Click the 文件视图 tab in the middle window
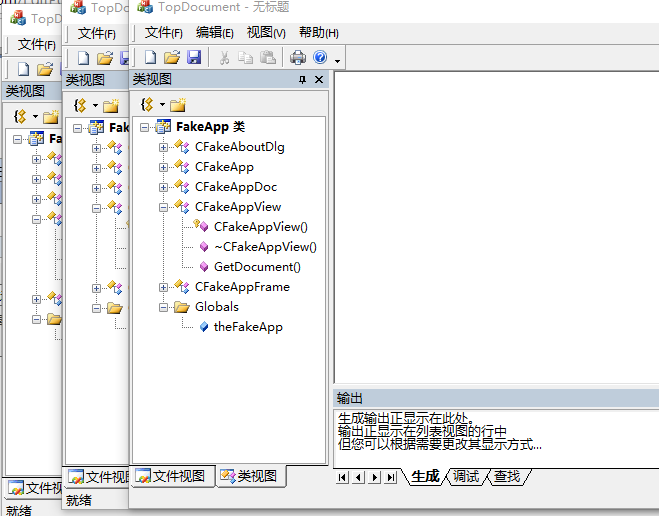Screen dimensions: 659x516 tap(99, 477)
